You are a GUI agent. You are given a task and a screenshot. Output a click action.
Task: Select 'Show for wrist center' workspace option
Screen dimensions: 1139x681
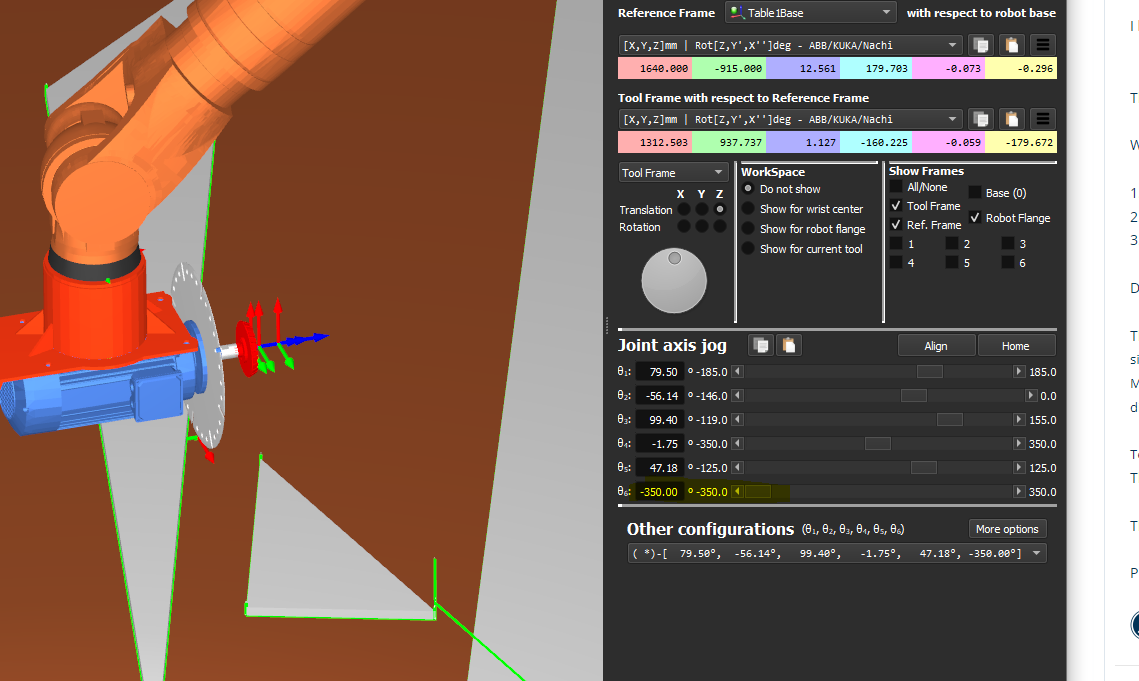click(748, 209)
